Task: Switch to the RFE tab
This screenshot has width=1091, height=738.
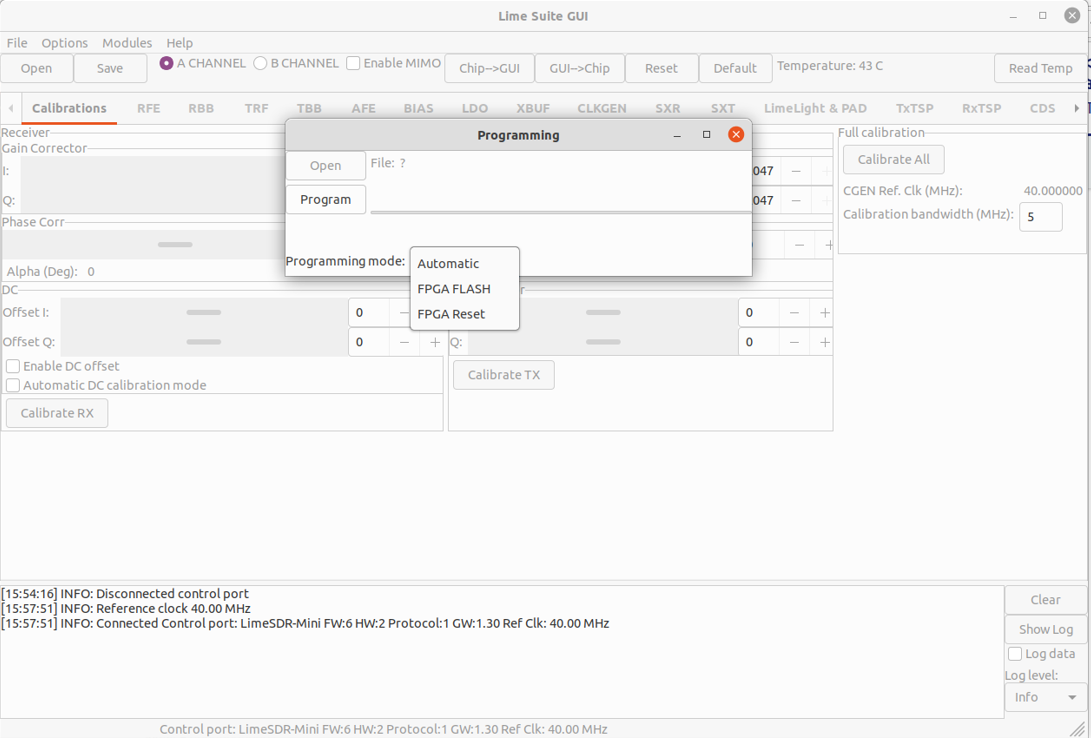Action: (x=148, y=109)
